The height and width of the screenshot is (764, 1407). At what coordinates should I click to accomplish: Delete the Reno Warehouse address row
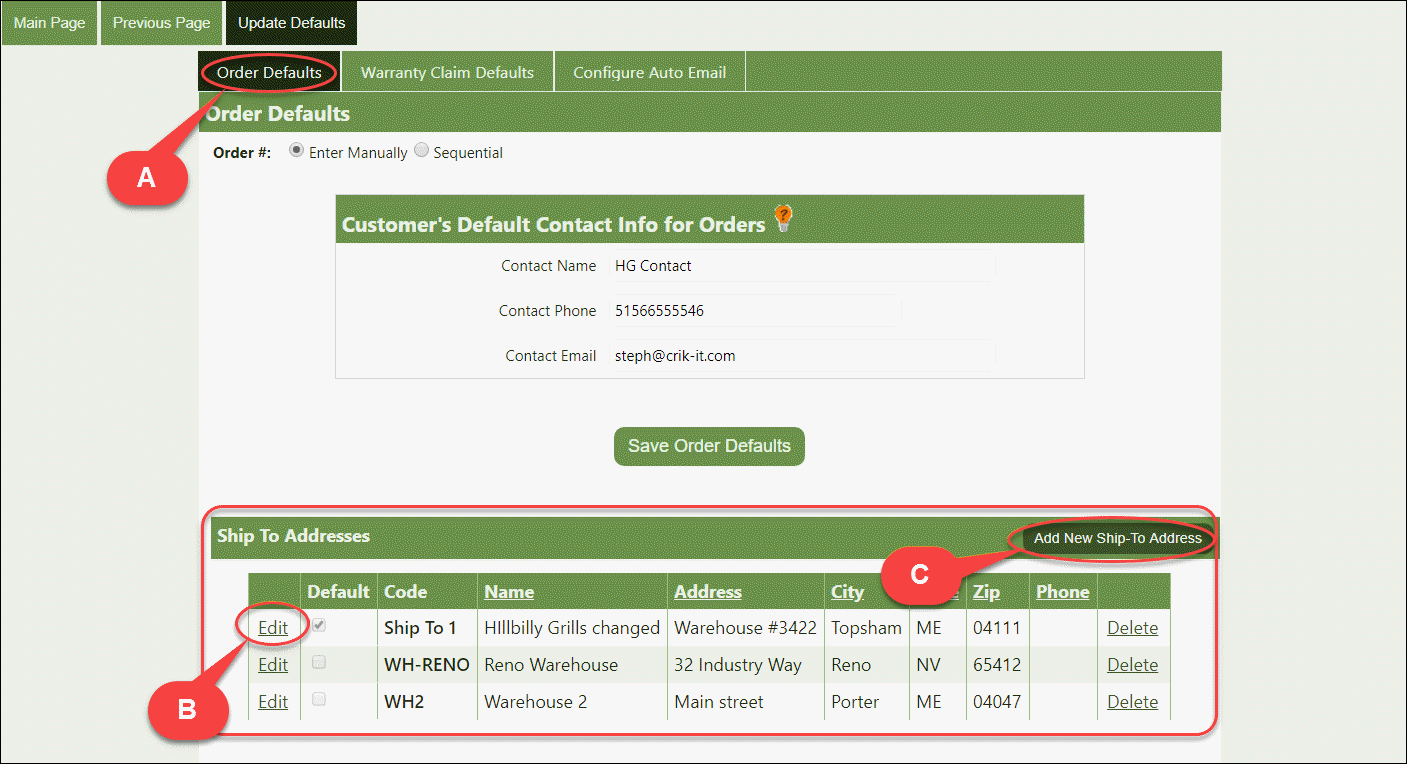point(1132,665)
